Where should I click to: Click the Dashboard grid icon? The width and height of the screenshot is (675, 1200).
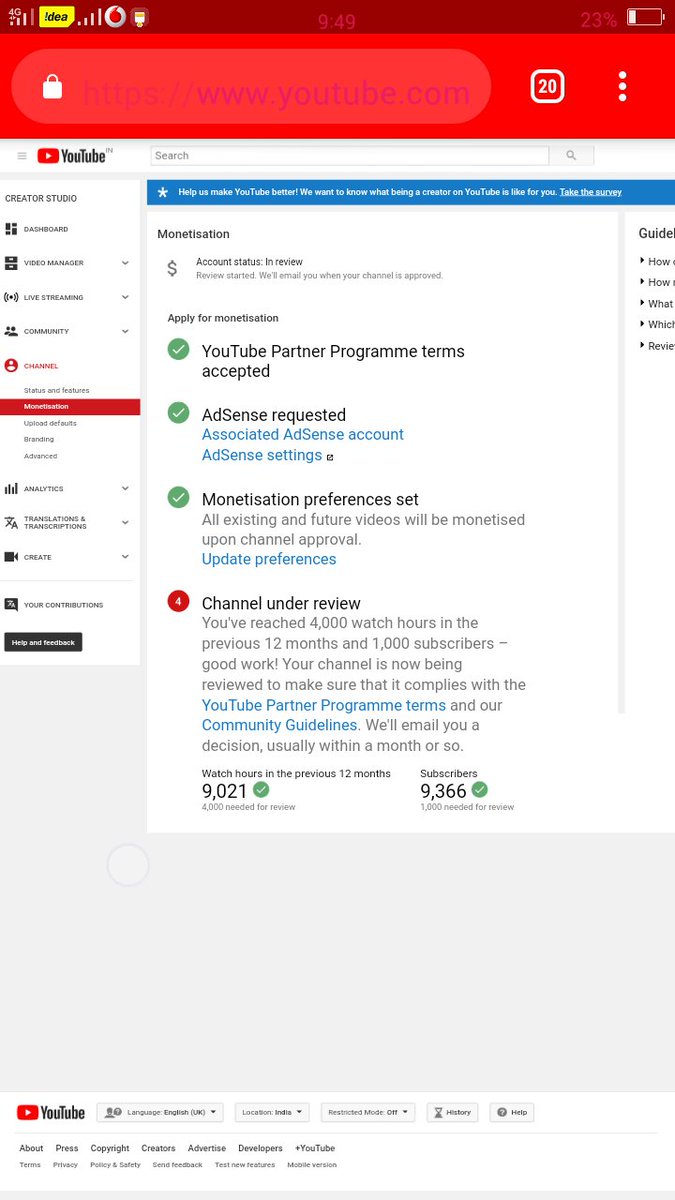(x=11, y=229)
